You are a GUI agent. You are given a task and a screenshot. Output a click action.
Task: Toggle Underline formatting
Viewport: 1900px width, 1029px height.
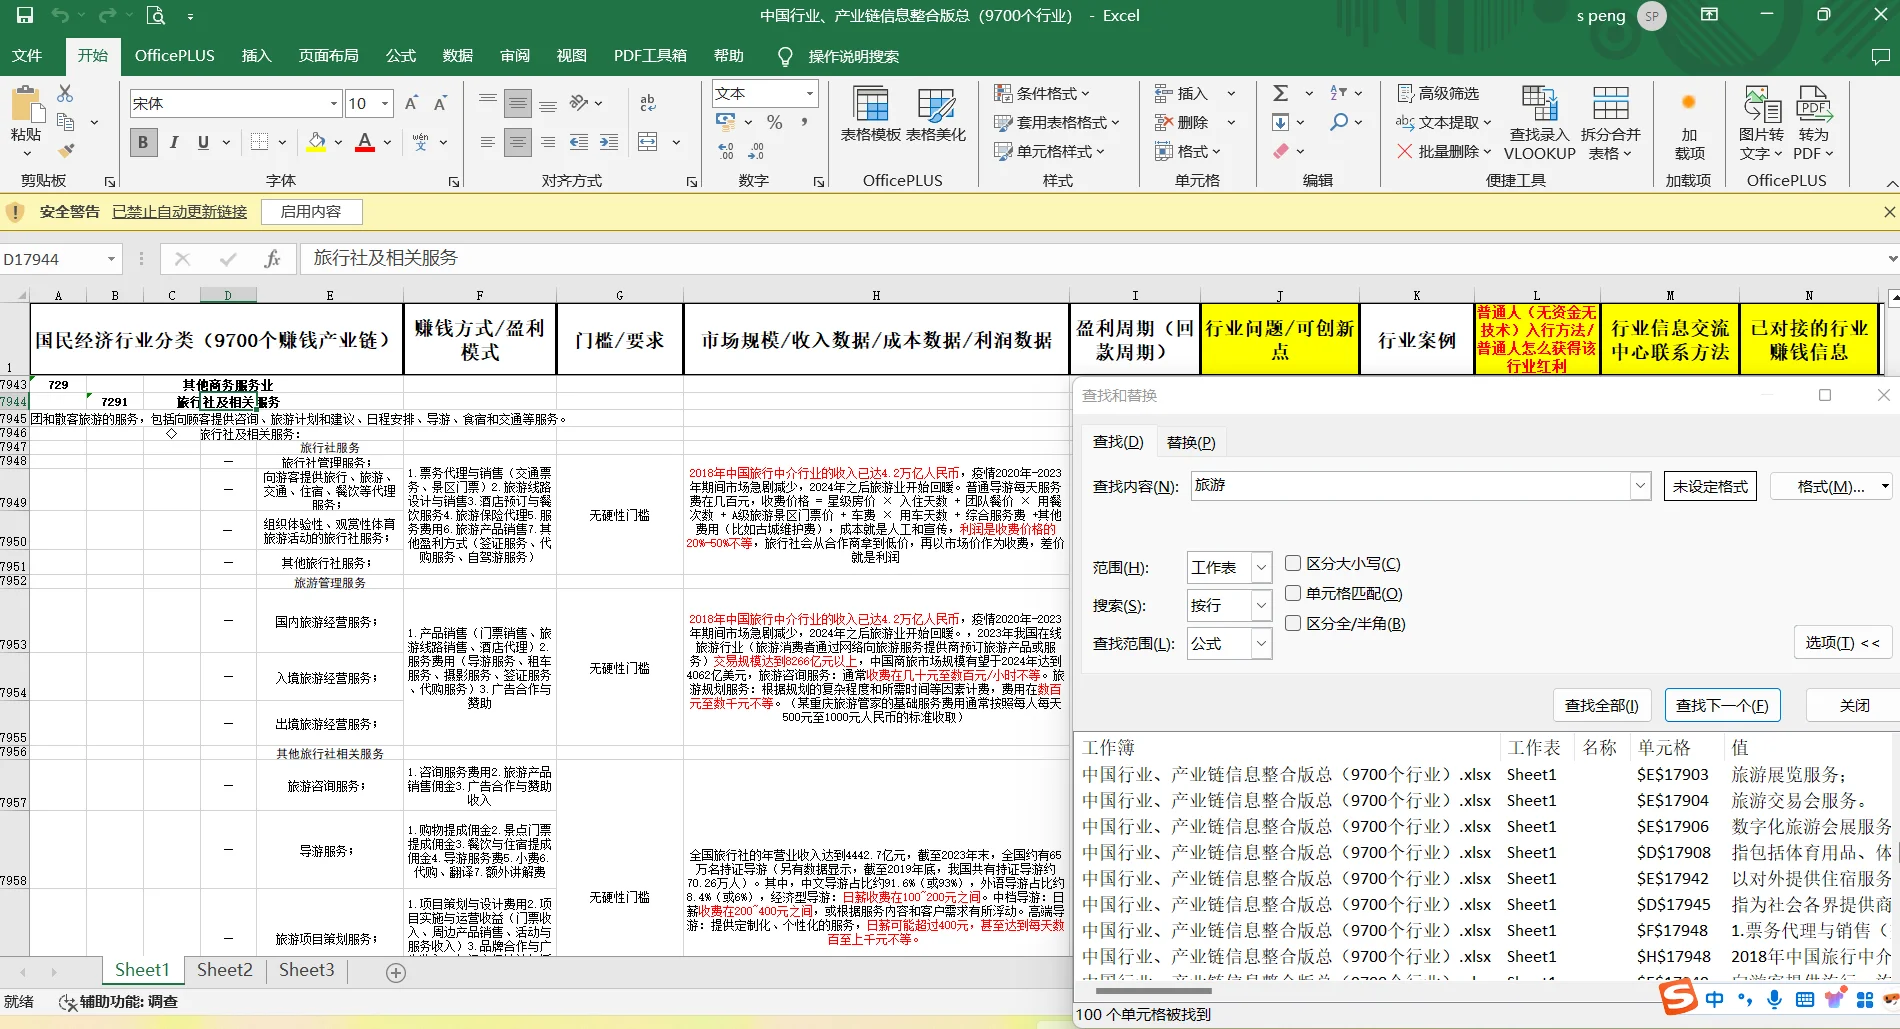click(203, 142)
